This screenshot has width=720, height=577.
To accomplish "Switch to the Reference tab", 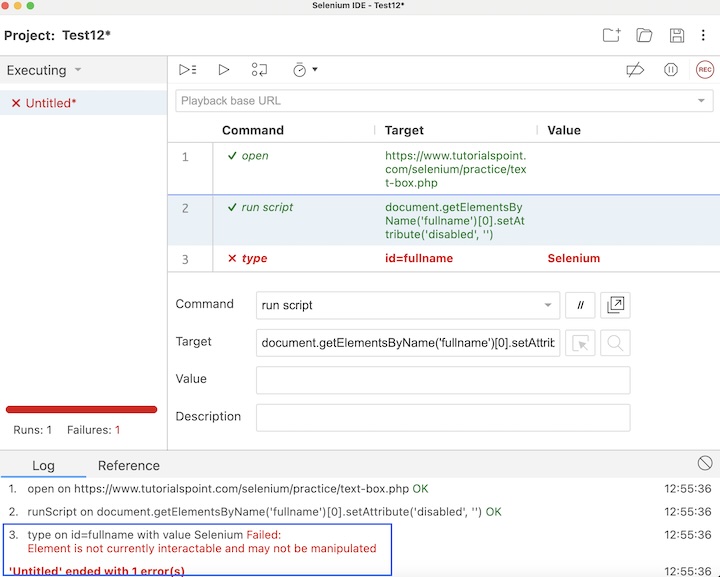I will click(128, 465).
